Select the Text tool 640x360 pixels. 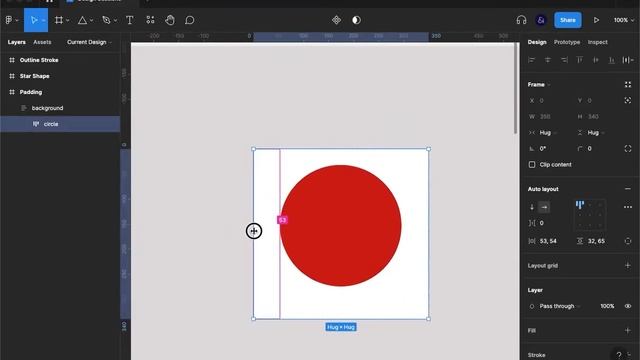[x=129, y=20]
